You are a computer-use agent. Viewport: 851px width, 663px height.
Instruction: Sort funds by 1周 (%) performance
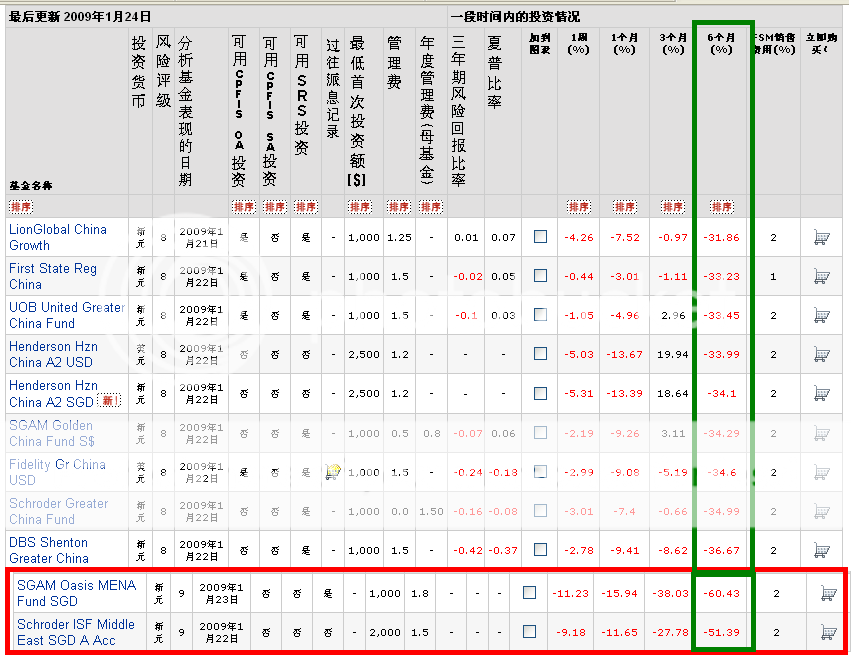(578, 207)
